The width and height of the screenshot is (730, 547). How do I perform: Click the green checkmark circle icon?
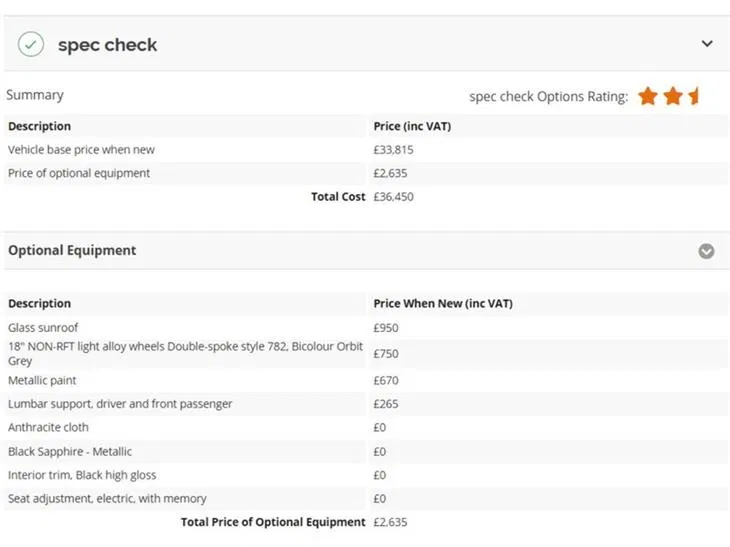click(x=31, y=45)
